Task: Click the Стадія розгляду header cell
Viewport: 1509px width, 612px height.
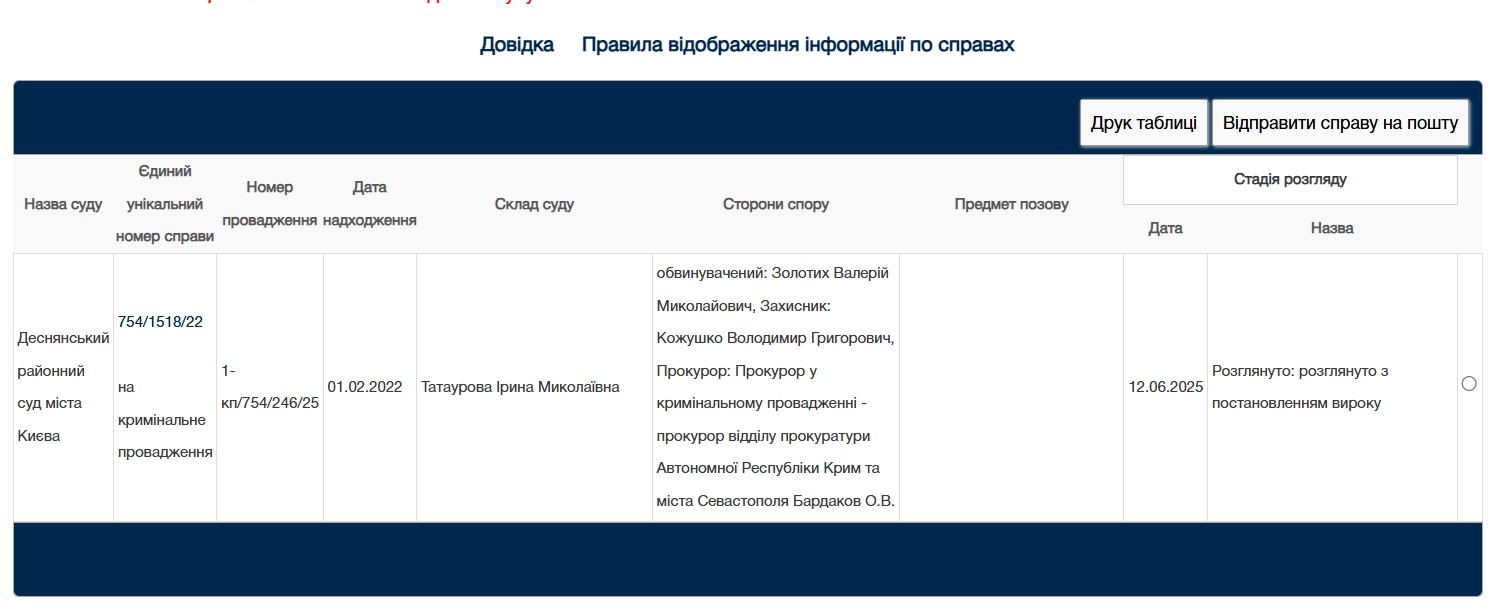Action: (1290, 180)
